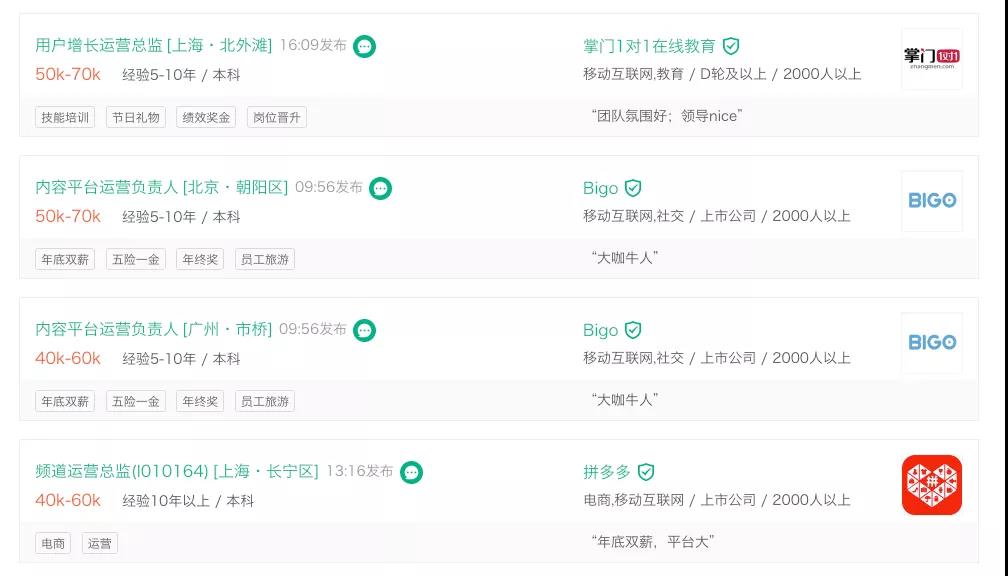Screen dimensions: 1008x576
Task: Open 内容平台运营负责人 [广州·市桥] job title
Action: (154, 329)
